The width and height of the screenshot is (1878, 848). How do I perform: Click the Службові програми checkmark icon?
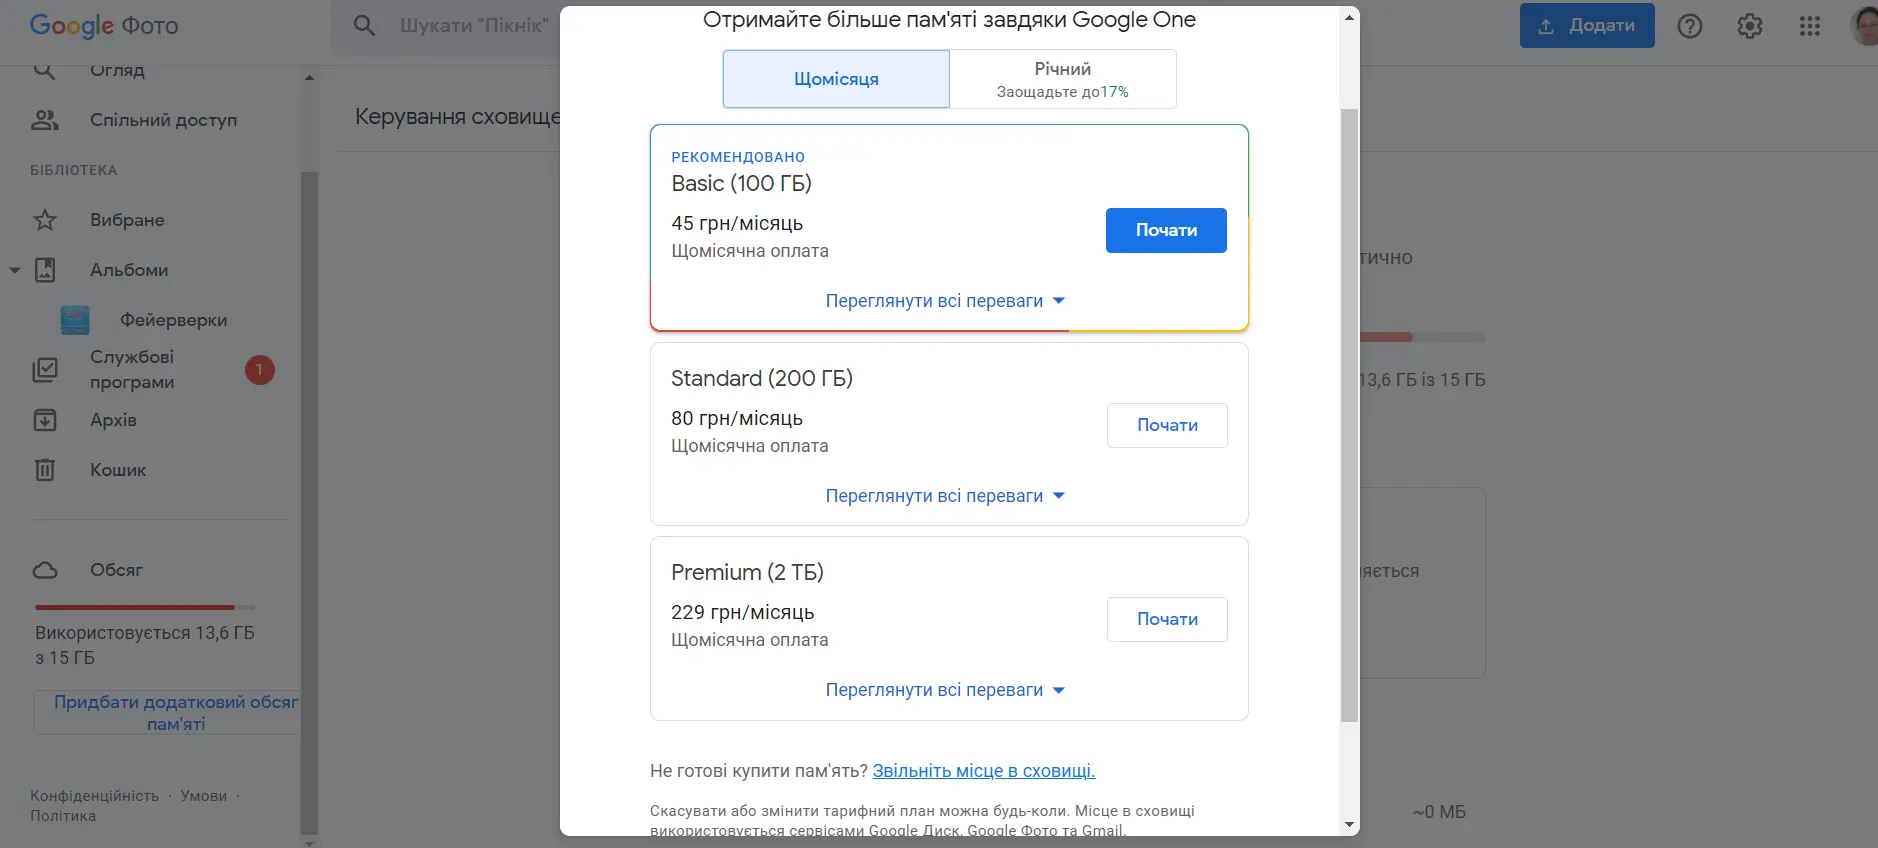tap(45, 370)
